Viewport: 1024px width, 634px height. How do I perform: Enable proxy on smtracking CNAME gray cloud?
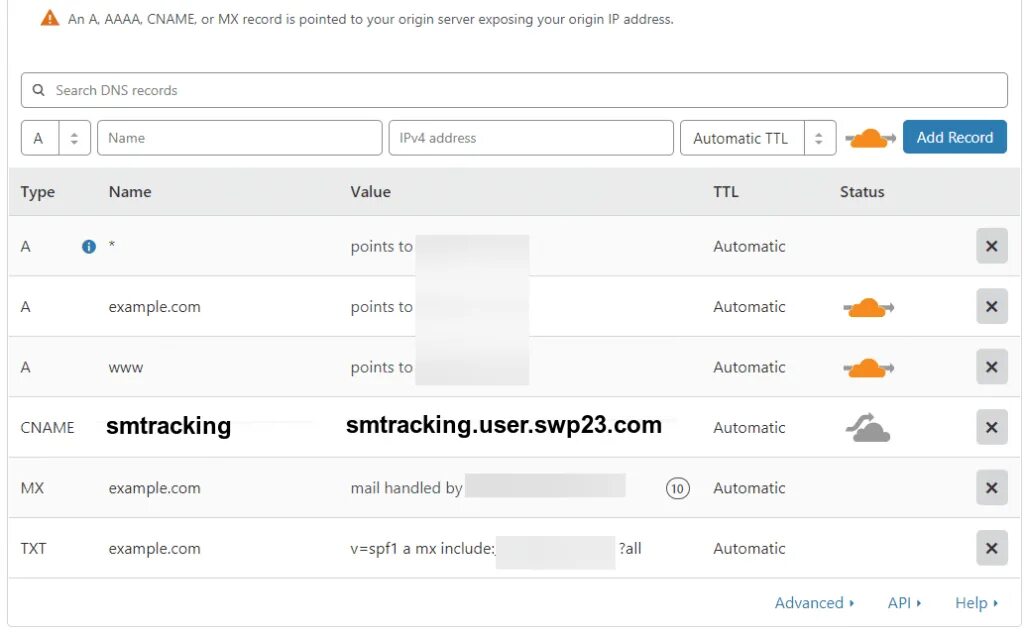[x=868, y=428]
